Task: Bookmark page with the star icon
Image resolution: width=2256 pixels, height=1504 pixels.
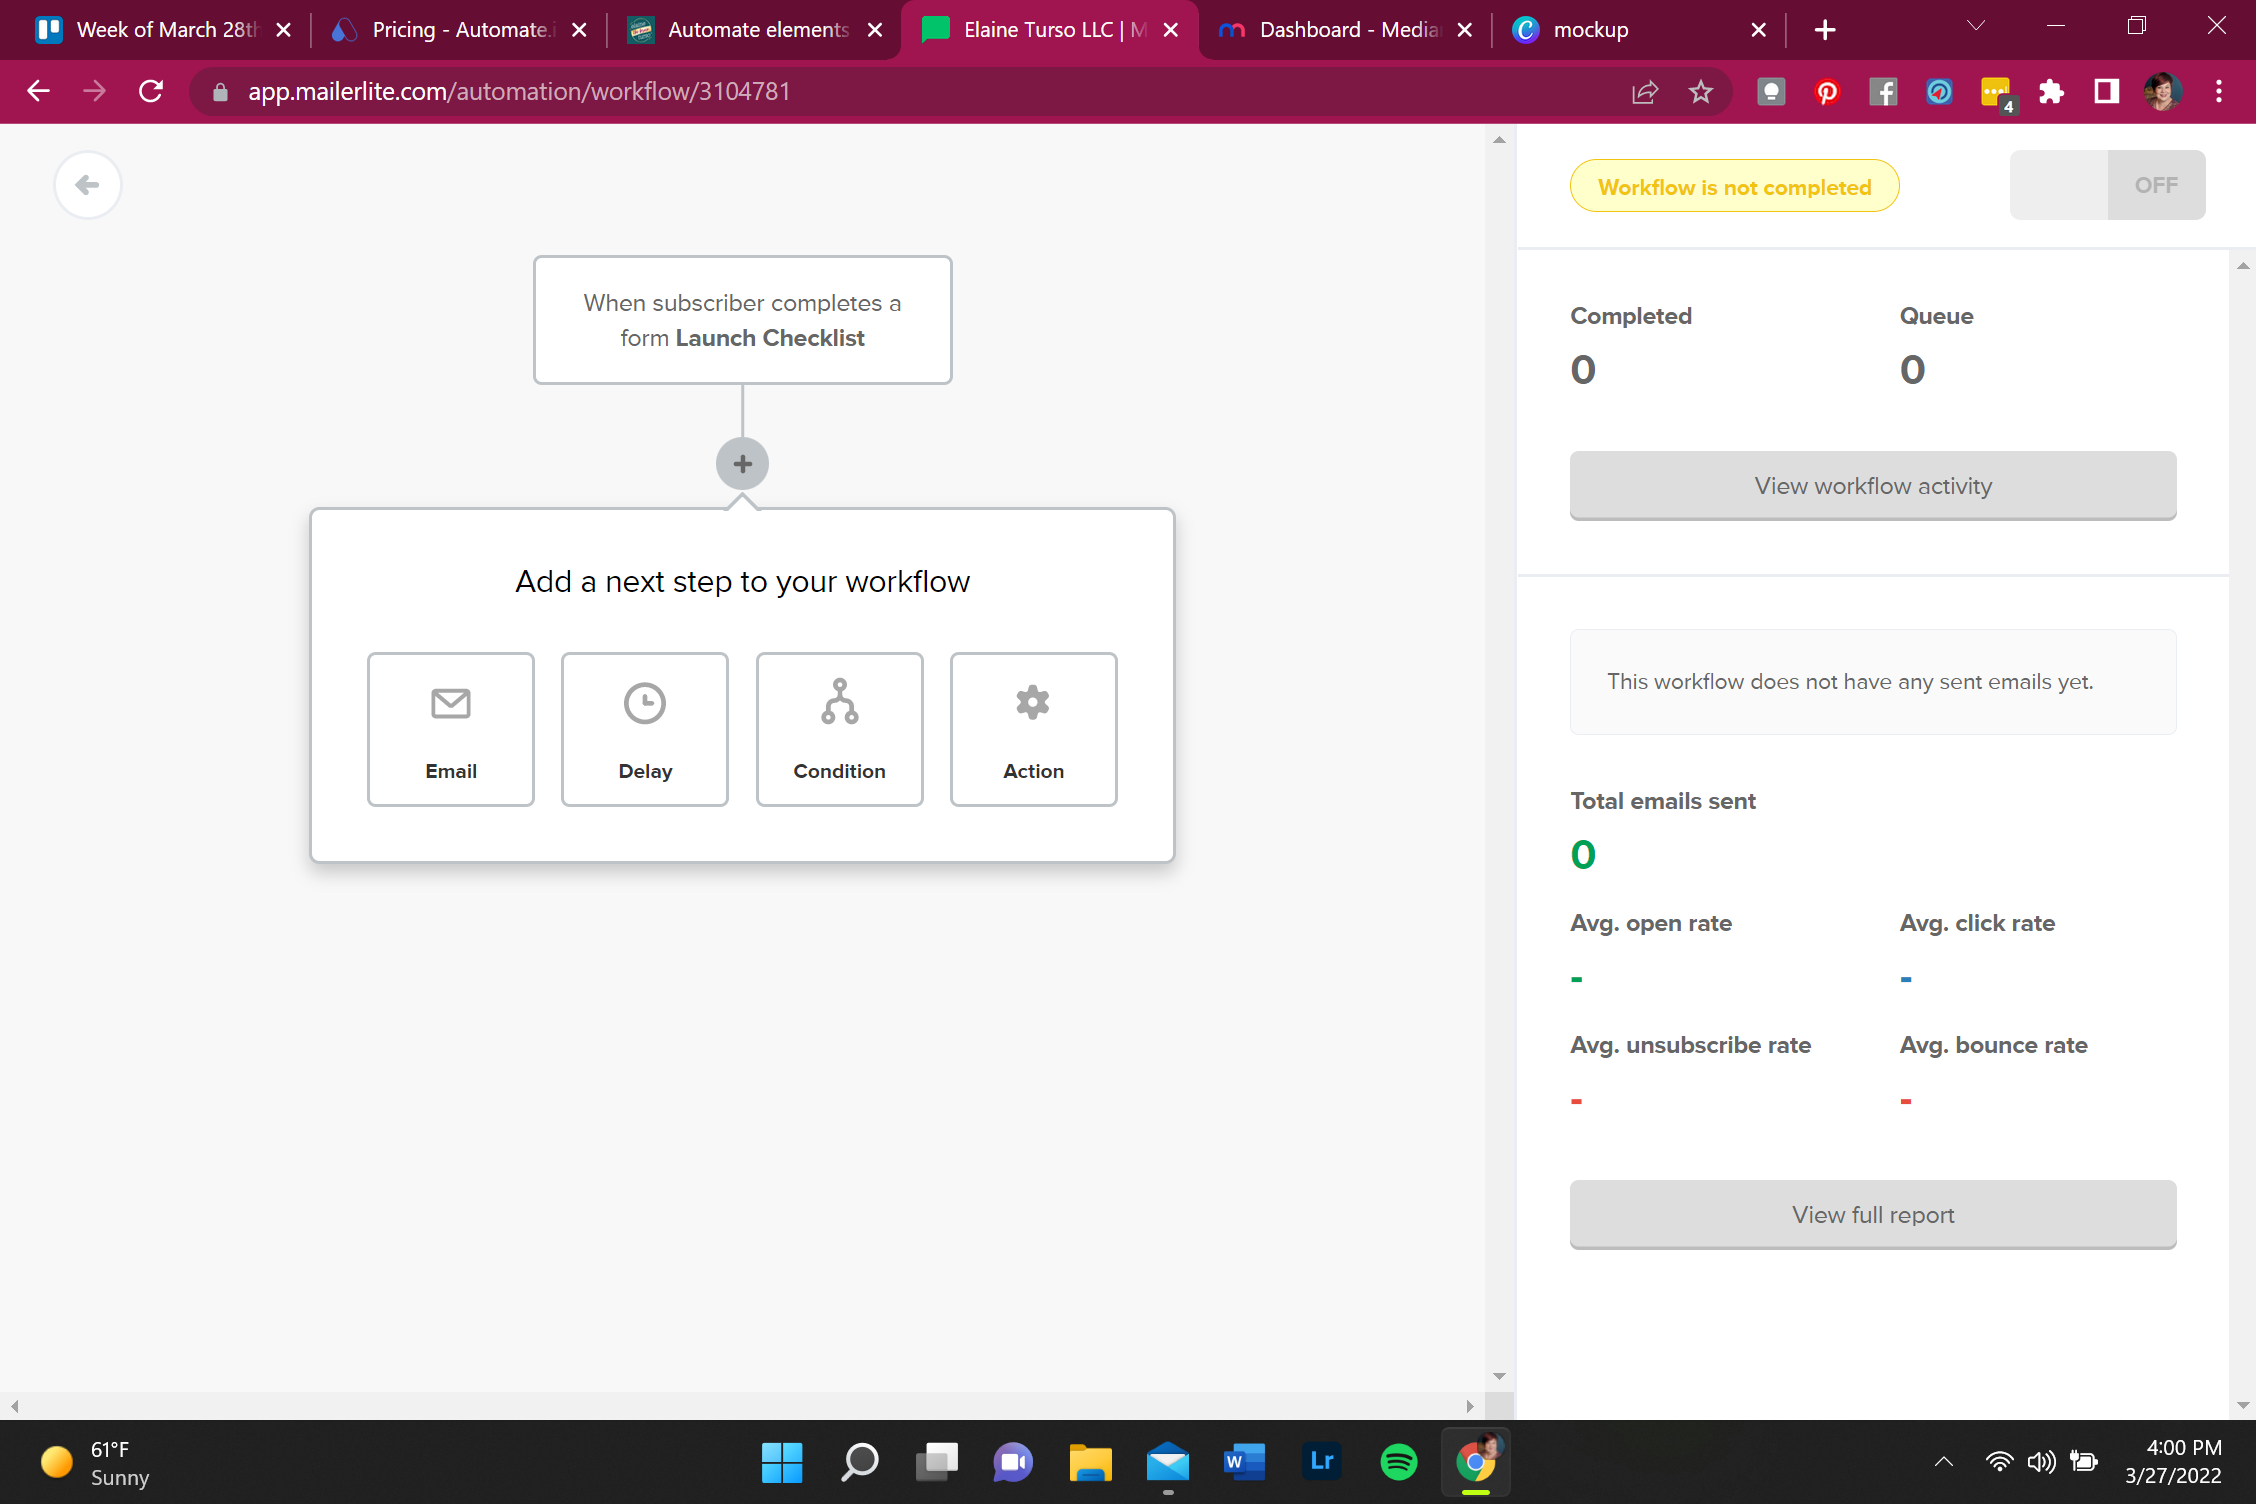Action: [1700, 92]
